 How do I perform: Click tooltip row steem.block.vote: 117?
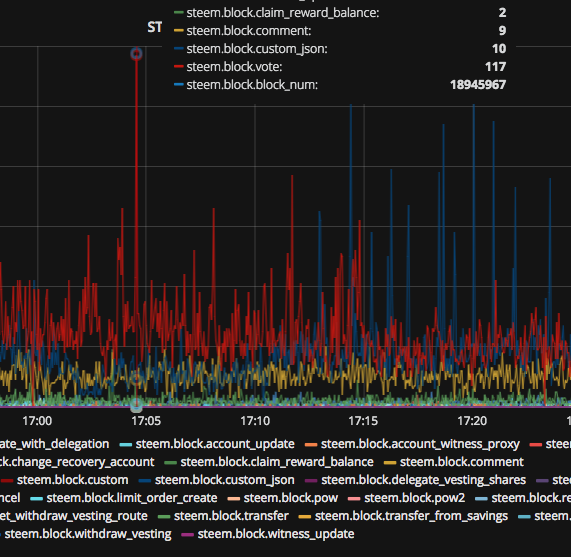click(x=340, y=67)
